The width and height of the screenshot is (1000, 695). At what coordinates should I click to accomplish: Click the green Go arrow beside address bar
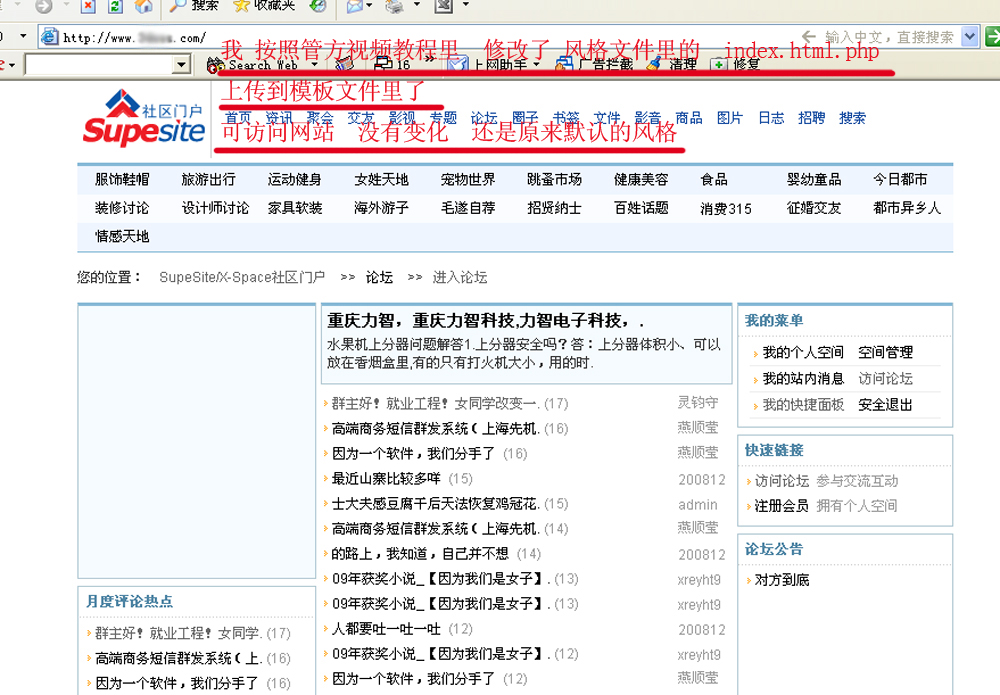point(992,37)
